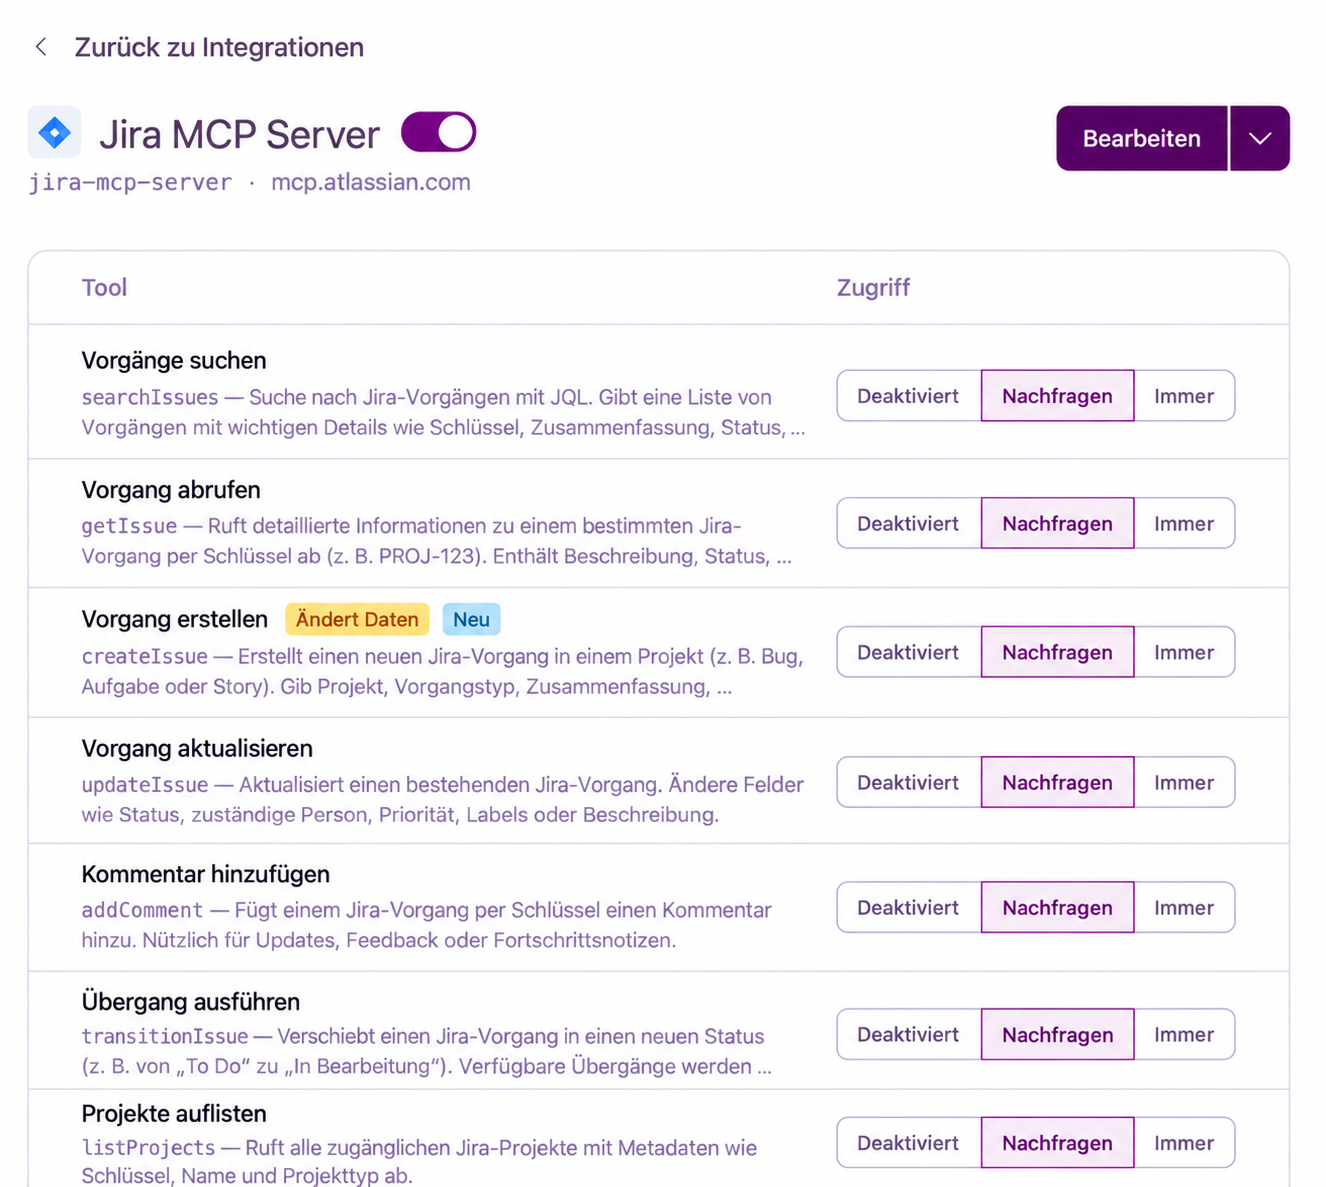Click the Ändert Daten badge
The image size is (1326, 1187).
(357, 619)
